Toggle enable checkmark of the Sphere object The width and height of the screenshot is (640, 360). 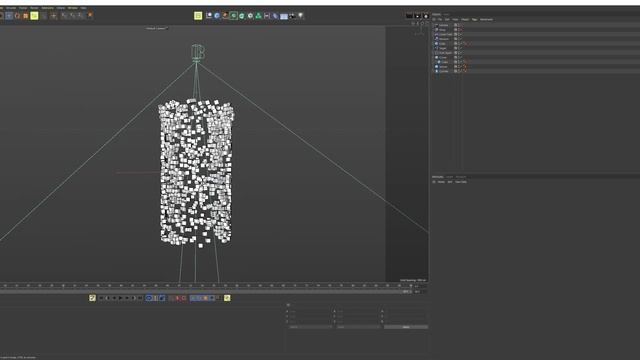[x=461, y=67]
